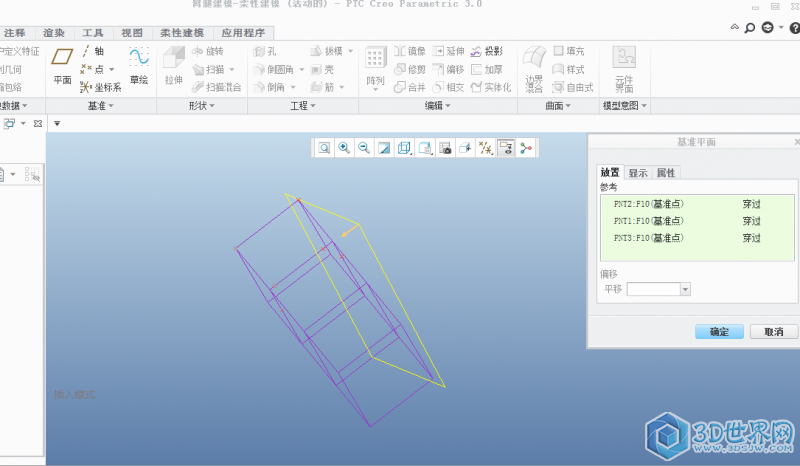Open the 渲染 ribbon tab

pos(54,33)
